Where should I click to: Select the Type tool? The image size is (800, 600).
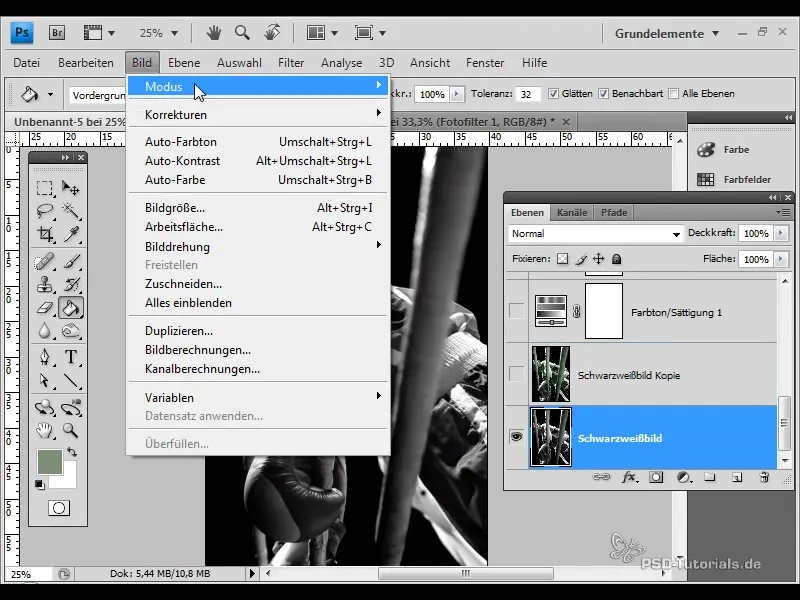(x=70, y=357)
